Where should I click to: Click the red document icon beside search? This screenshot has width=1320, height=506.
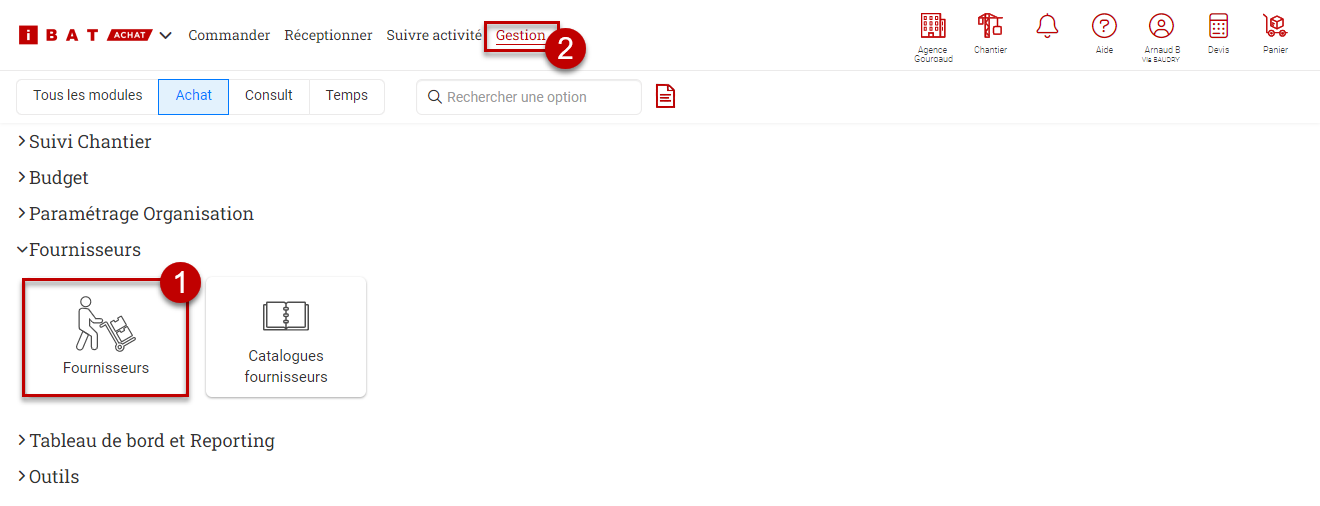tap(665, 96)
